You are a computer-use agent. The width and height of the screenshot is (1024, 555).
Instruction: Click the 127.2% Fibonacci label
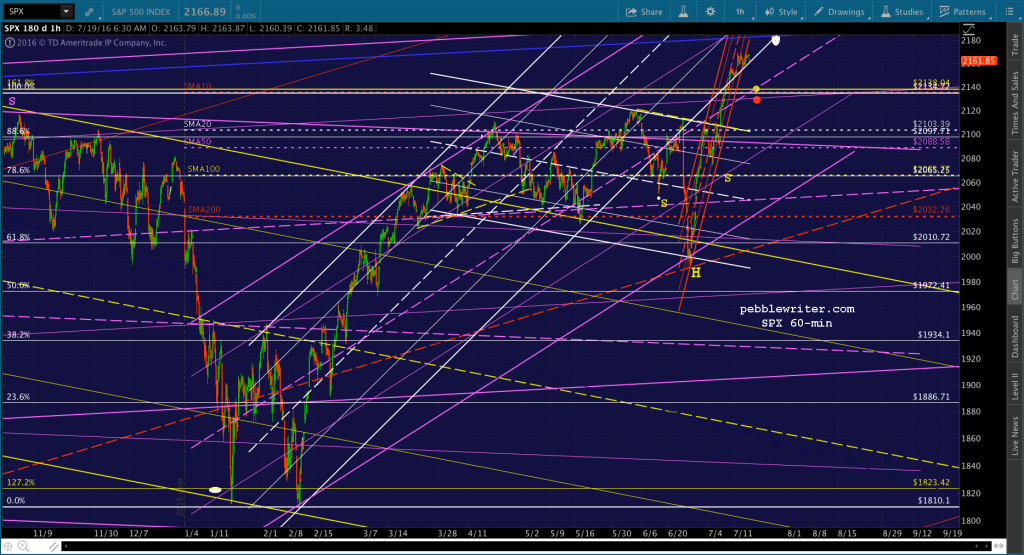(x=21, y=483)
